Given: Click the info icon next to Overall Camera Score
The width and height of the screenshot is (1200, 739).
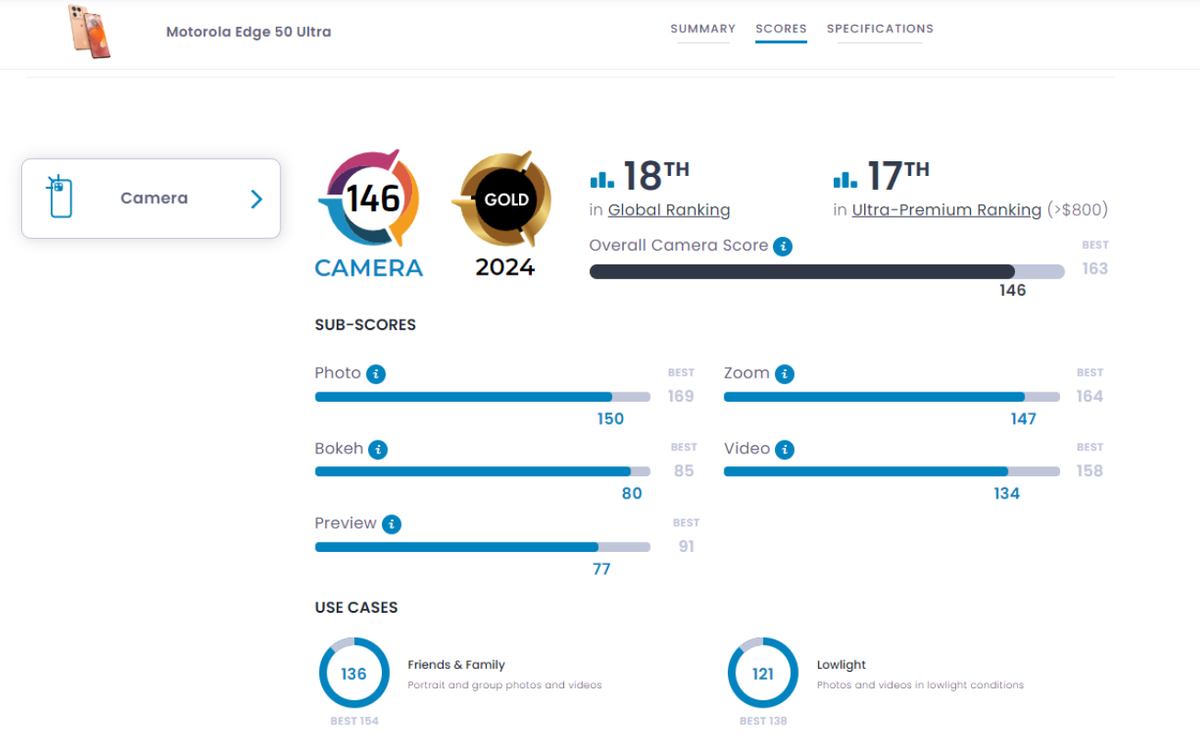Looking at the screenshot, I should coord(783,246).
